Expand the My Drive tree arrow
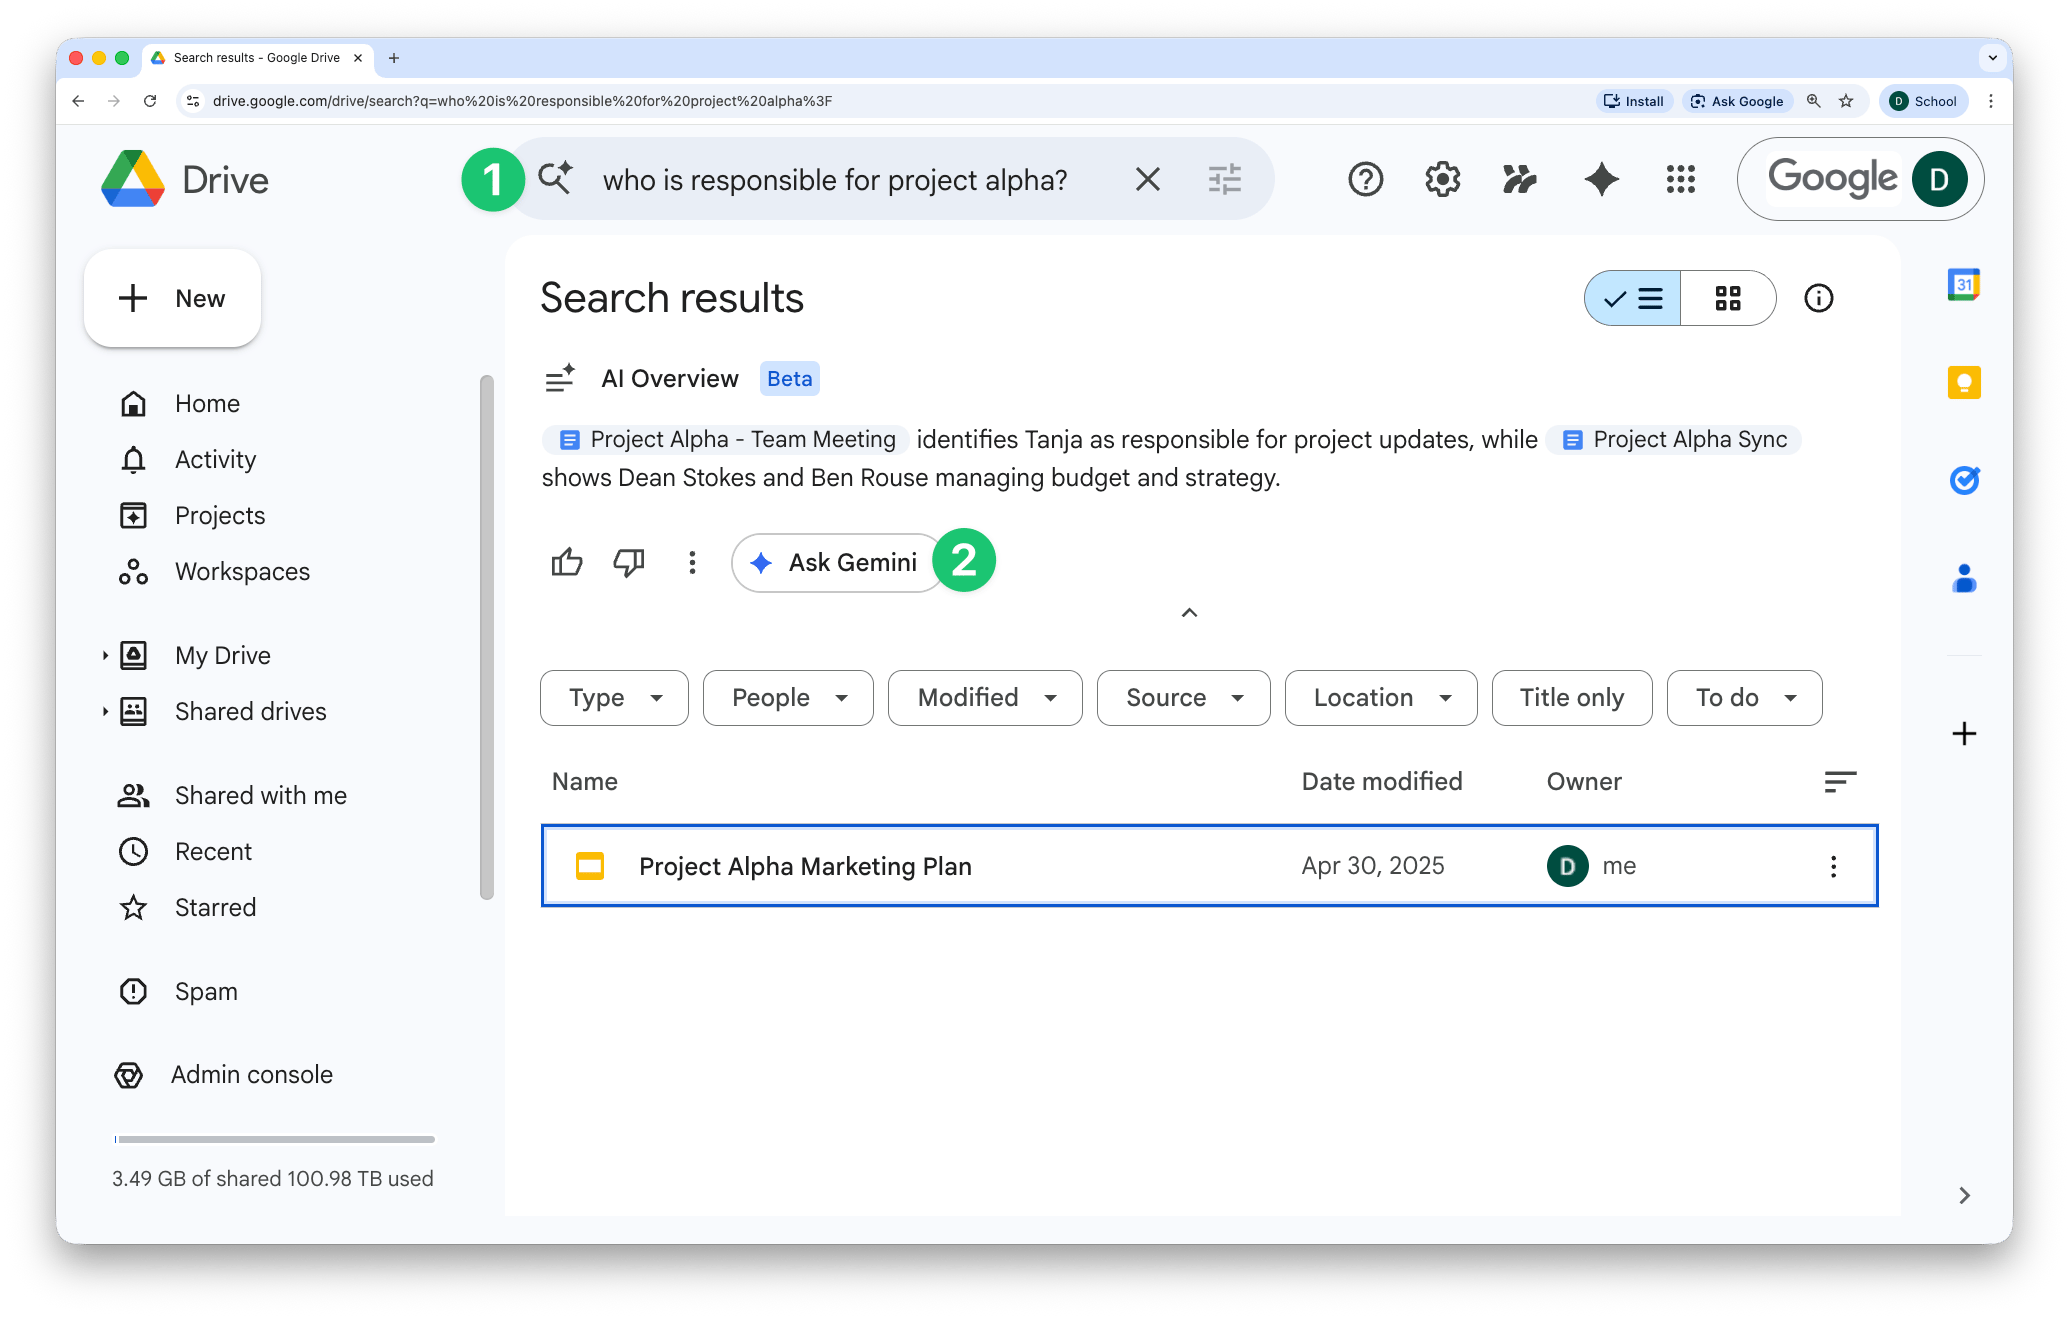This screenshot has width=2069, height=1318. click(105, 656)
